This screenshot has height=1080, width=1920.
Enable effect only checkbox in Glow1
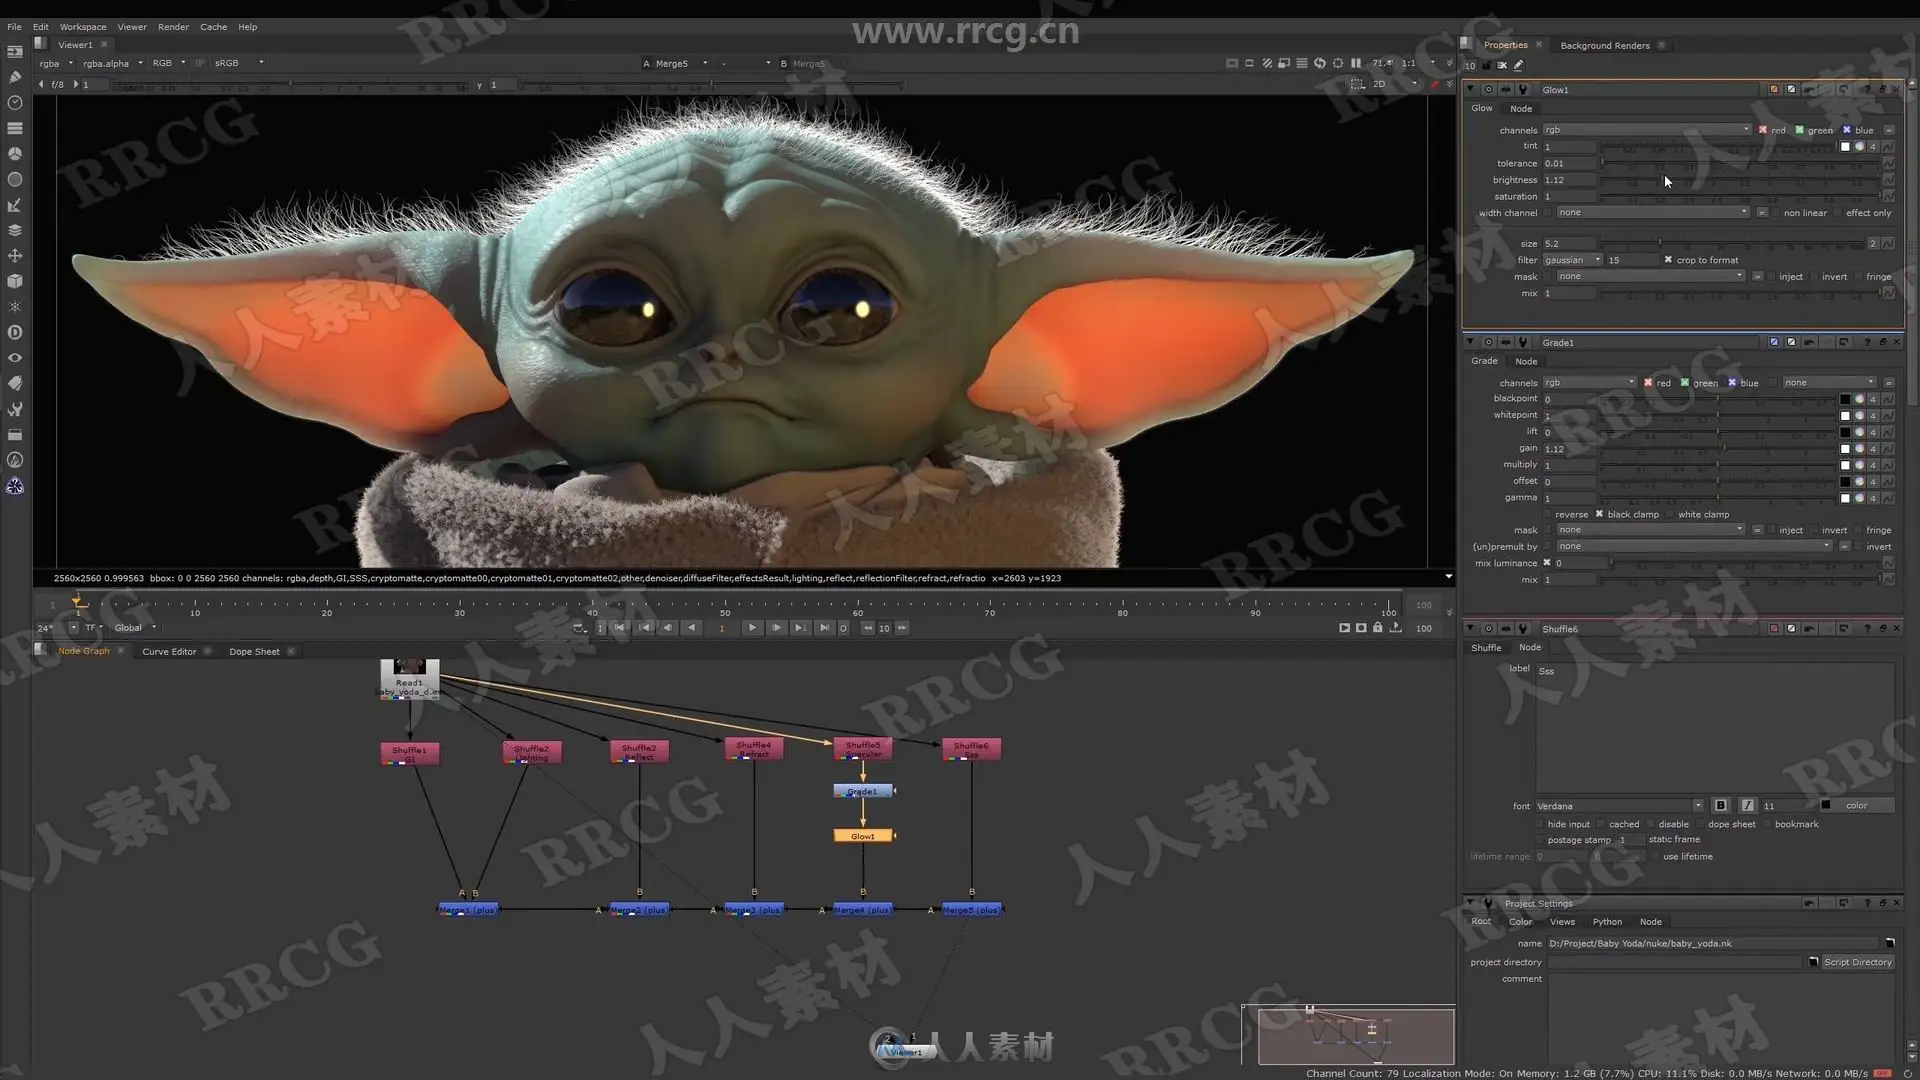pos(1838,213)
